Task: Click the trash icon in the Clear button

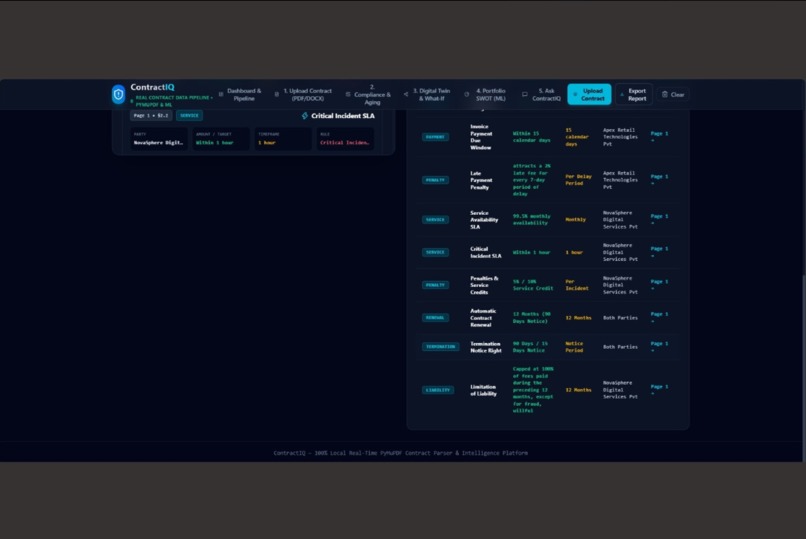Action: point(665,95)
